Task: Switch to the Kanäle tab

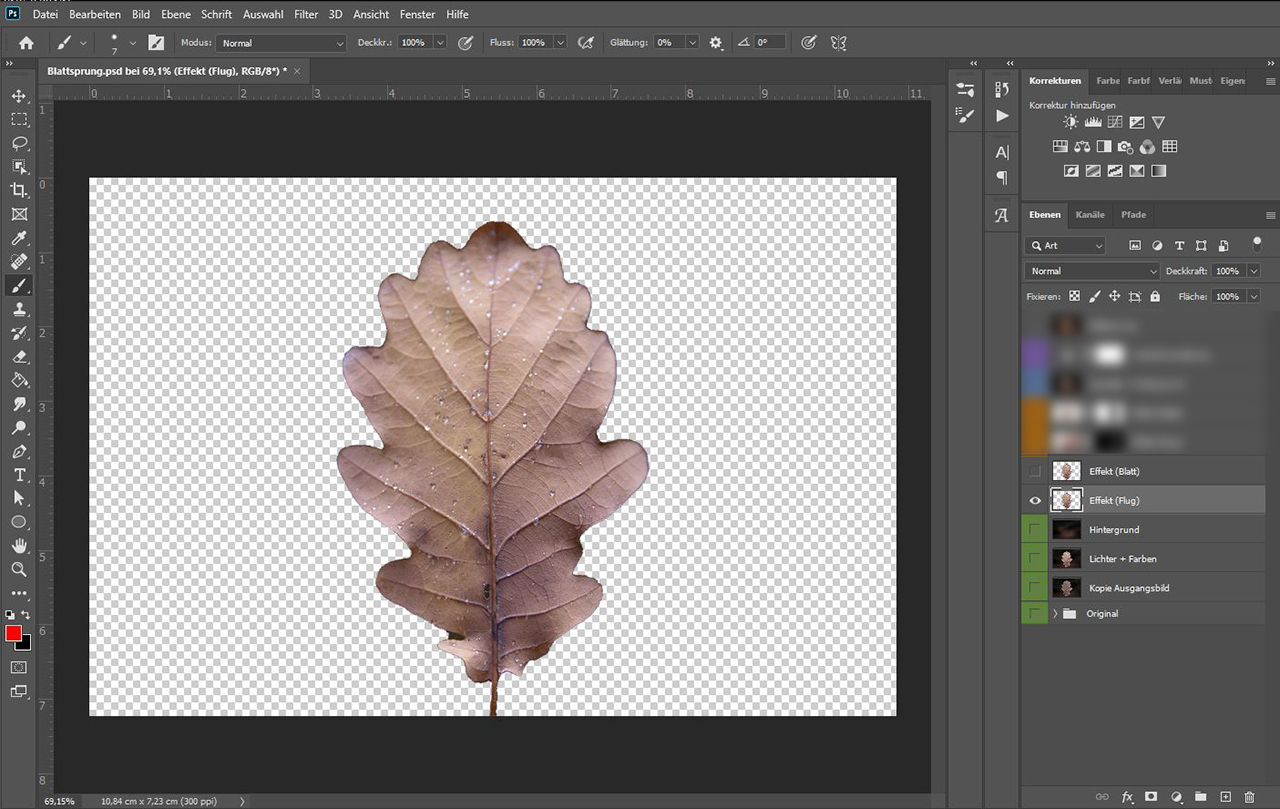Action: (x=1090, y=214)
